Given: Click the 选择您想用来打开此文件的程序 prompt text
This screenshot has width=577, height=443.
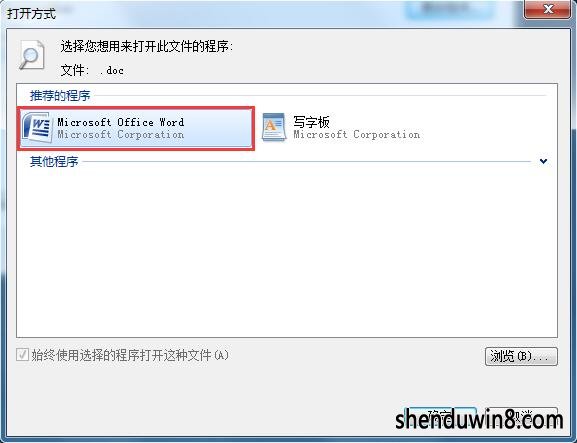Looking at the screenshot, I should click(146, 47).
